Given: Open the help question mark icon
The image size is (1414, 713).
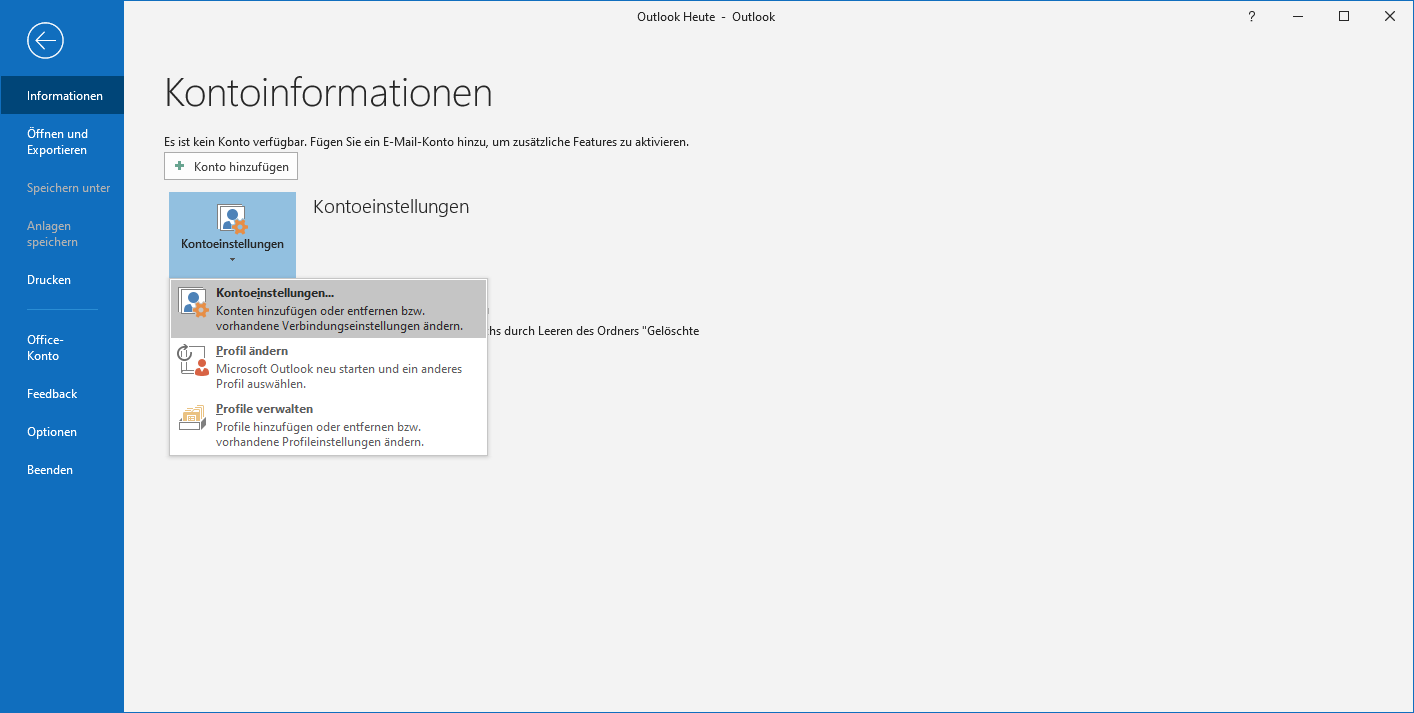Looking at the screenshot, I should [1251, 17].
